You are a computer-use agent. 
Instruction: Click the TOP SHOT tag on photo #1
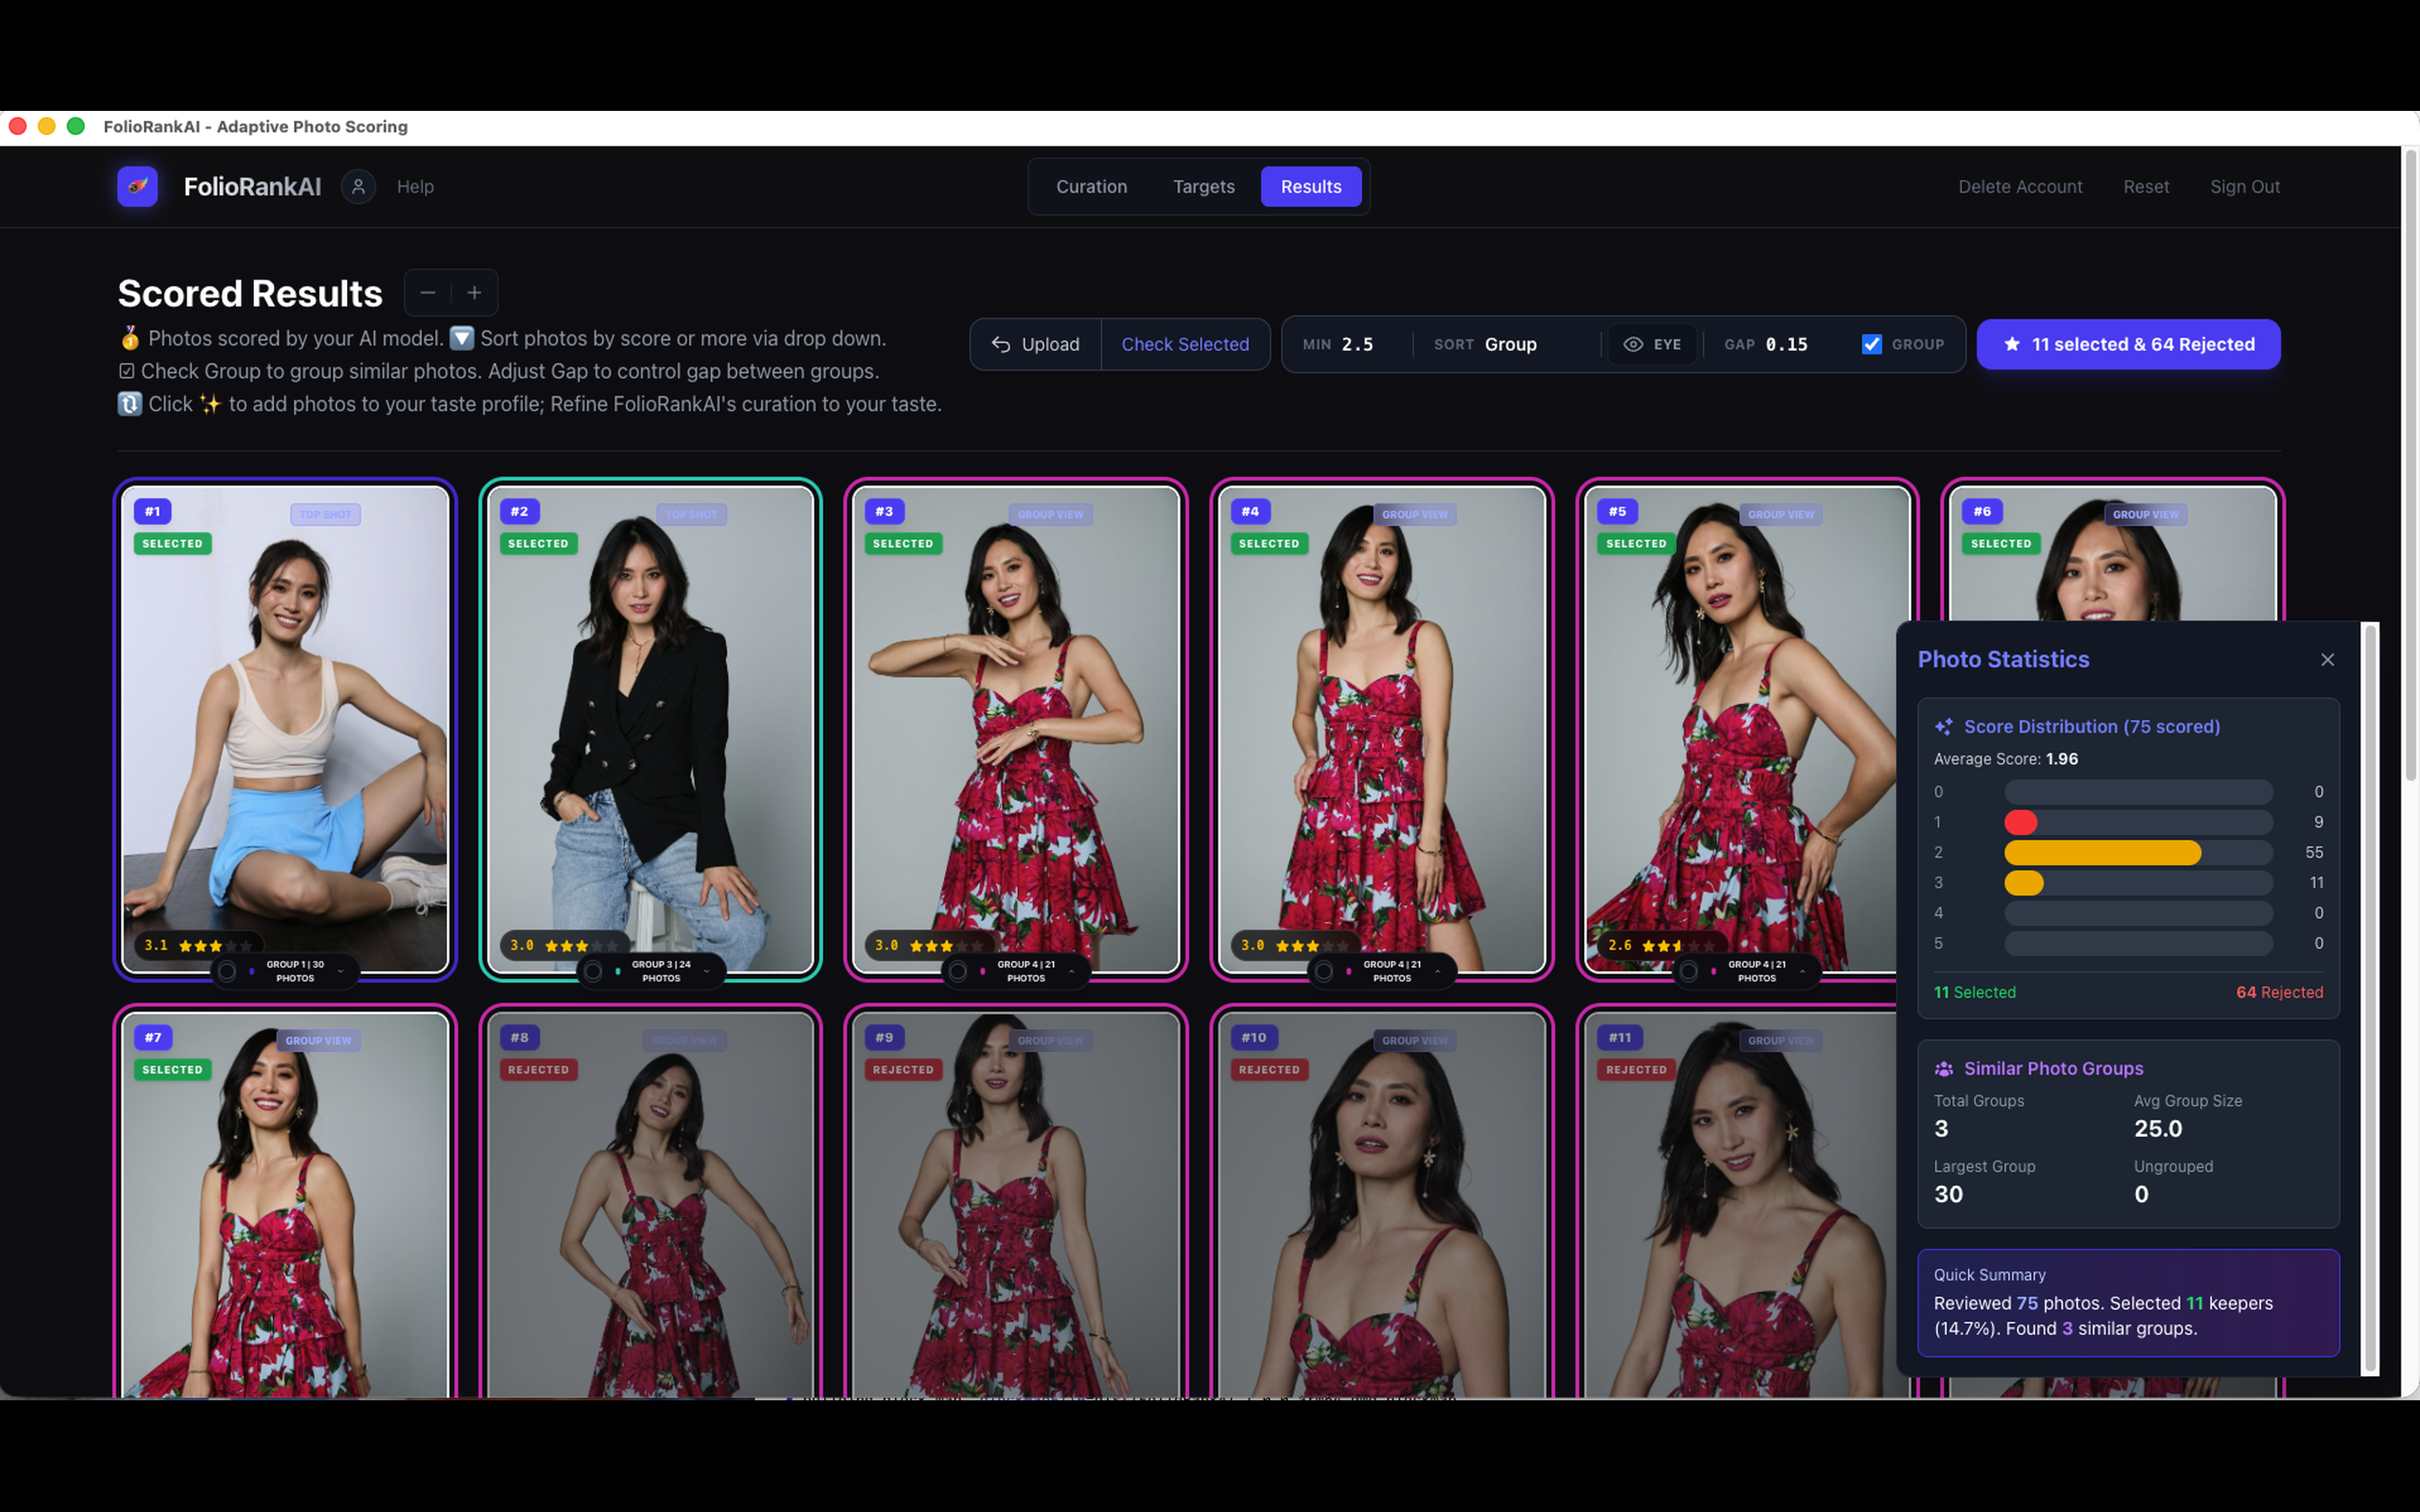click(x=325, y=515)
